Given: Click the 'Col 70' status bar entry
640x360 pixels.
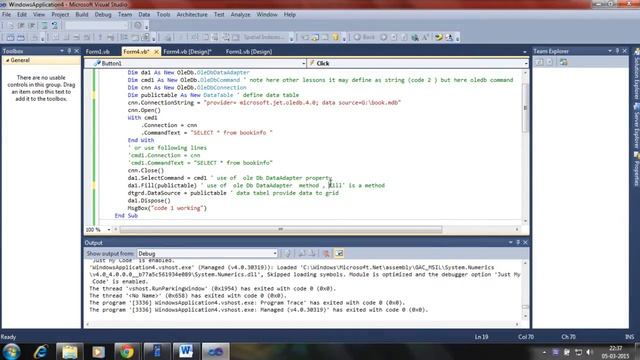Looking at the screenshot, I should (526, 337).
